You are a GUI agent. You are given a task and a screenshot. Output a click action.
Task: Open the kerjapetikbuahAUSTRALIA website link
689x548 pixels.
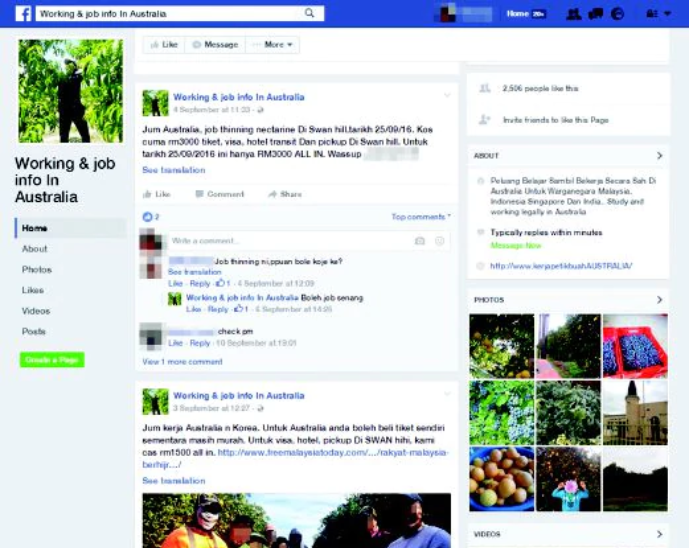561,266
